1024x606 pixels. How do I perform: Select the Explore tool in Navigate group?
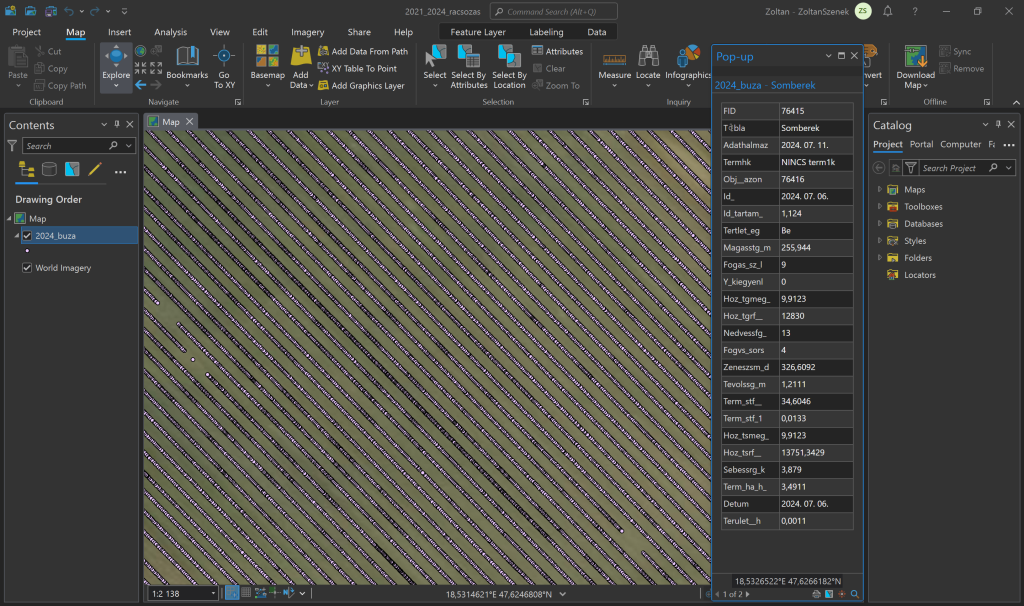(x=116, y=58)
